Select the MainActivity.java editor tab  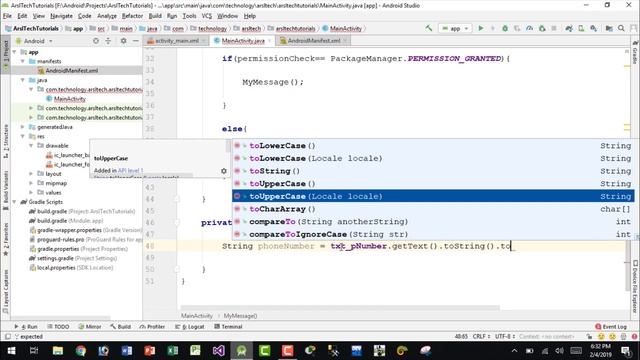point(242,41)
